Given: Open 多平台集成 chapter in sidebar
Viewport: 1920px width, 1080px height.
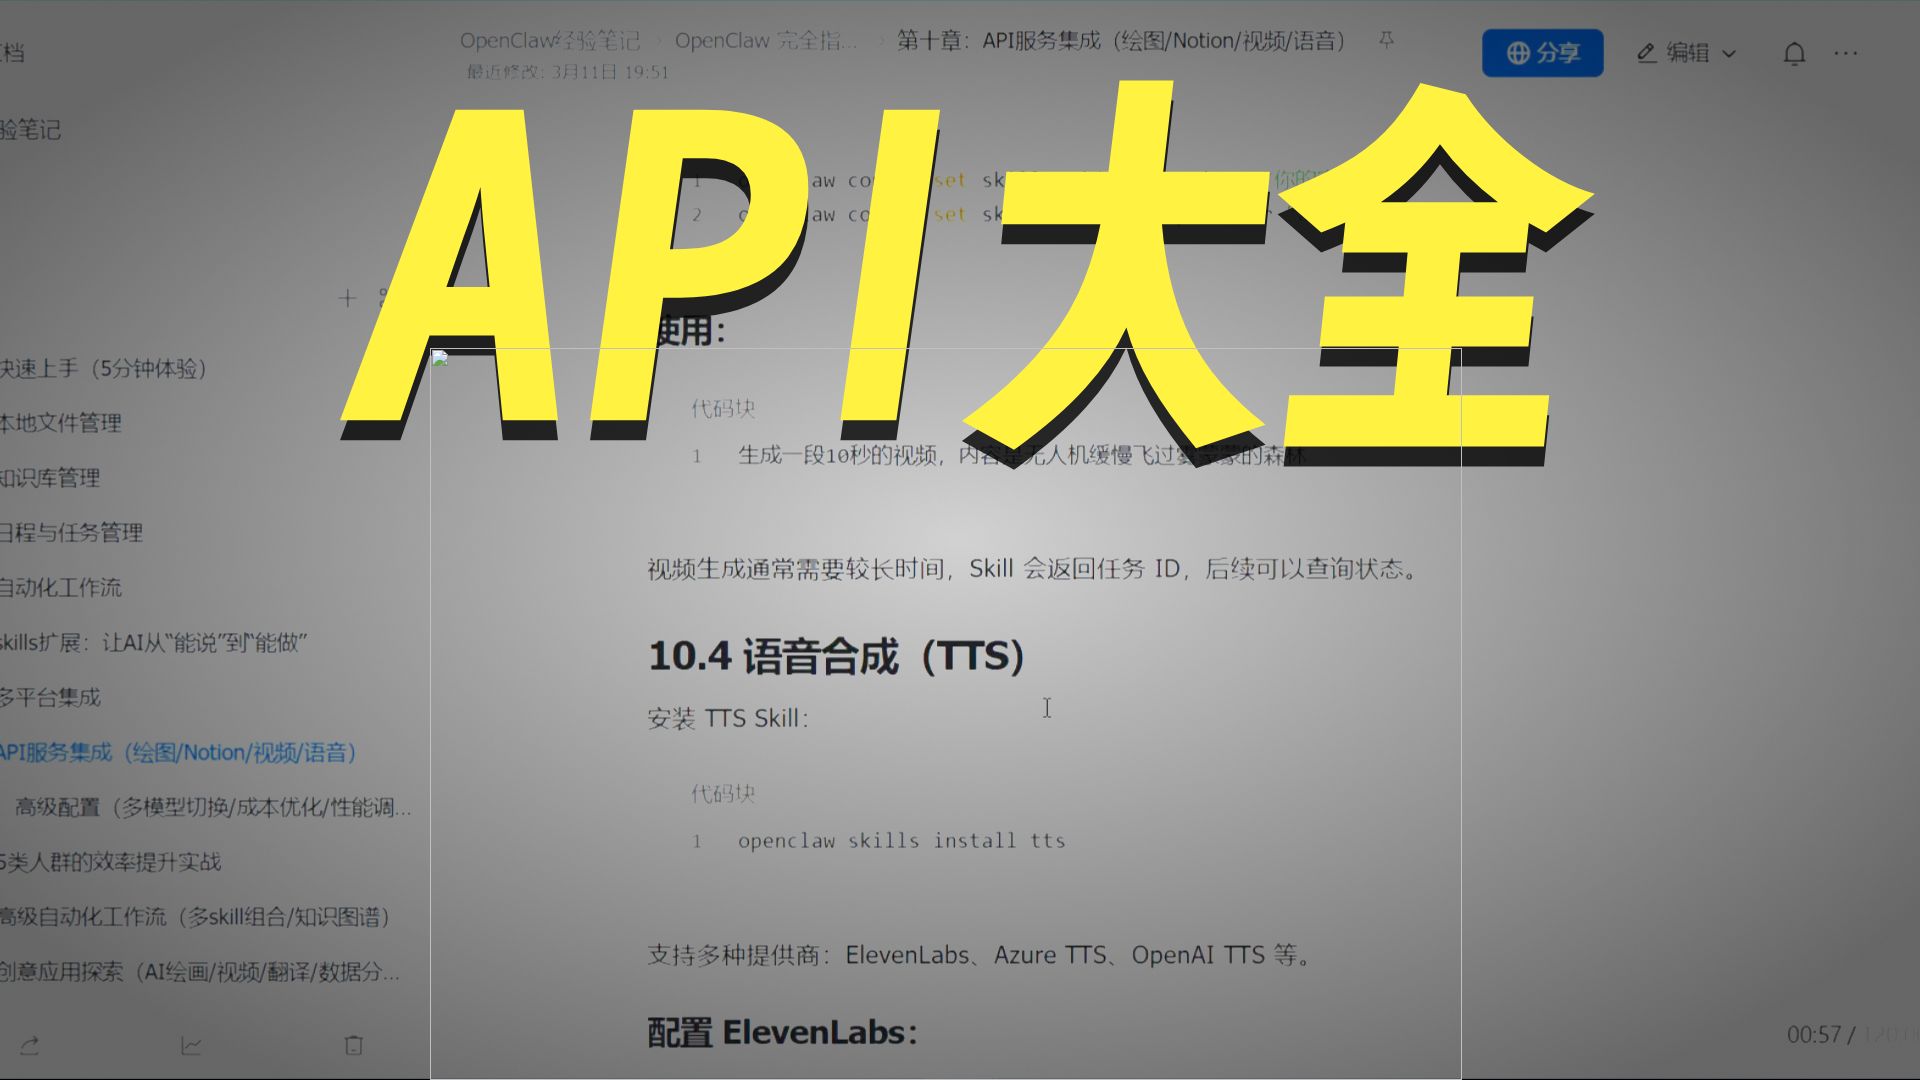Looking at the screenshot, I should tap(51, 697).
